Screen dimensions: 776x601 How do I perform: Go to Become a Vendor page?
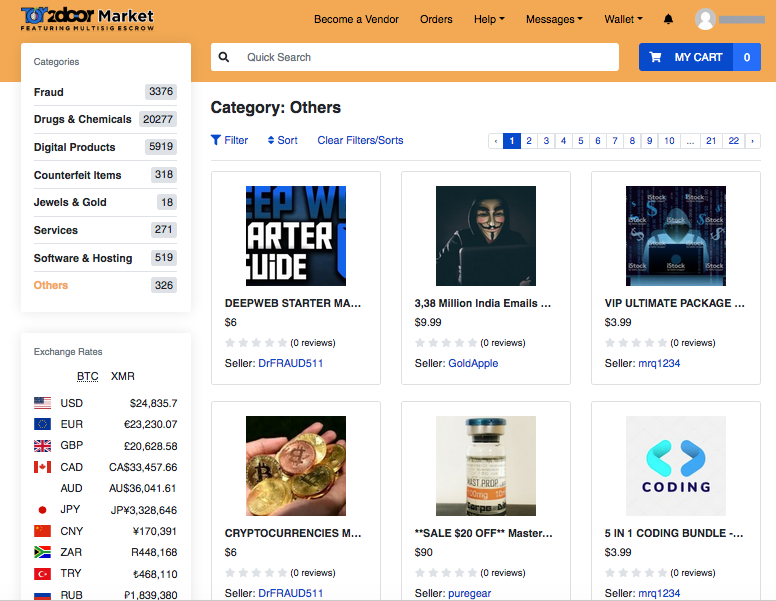pyautogui.click(x=356, y=19)
